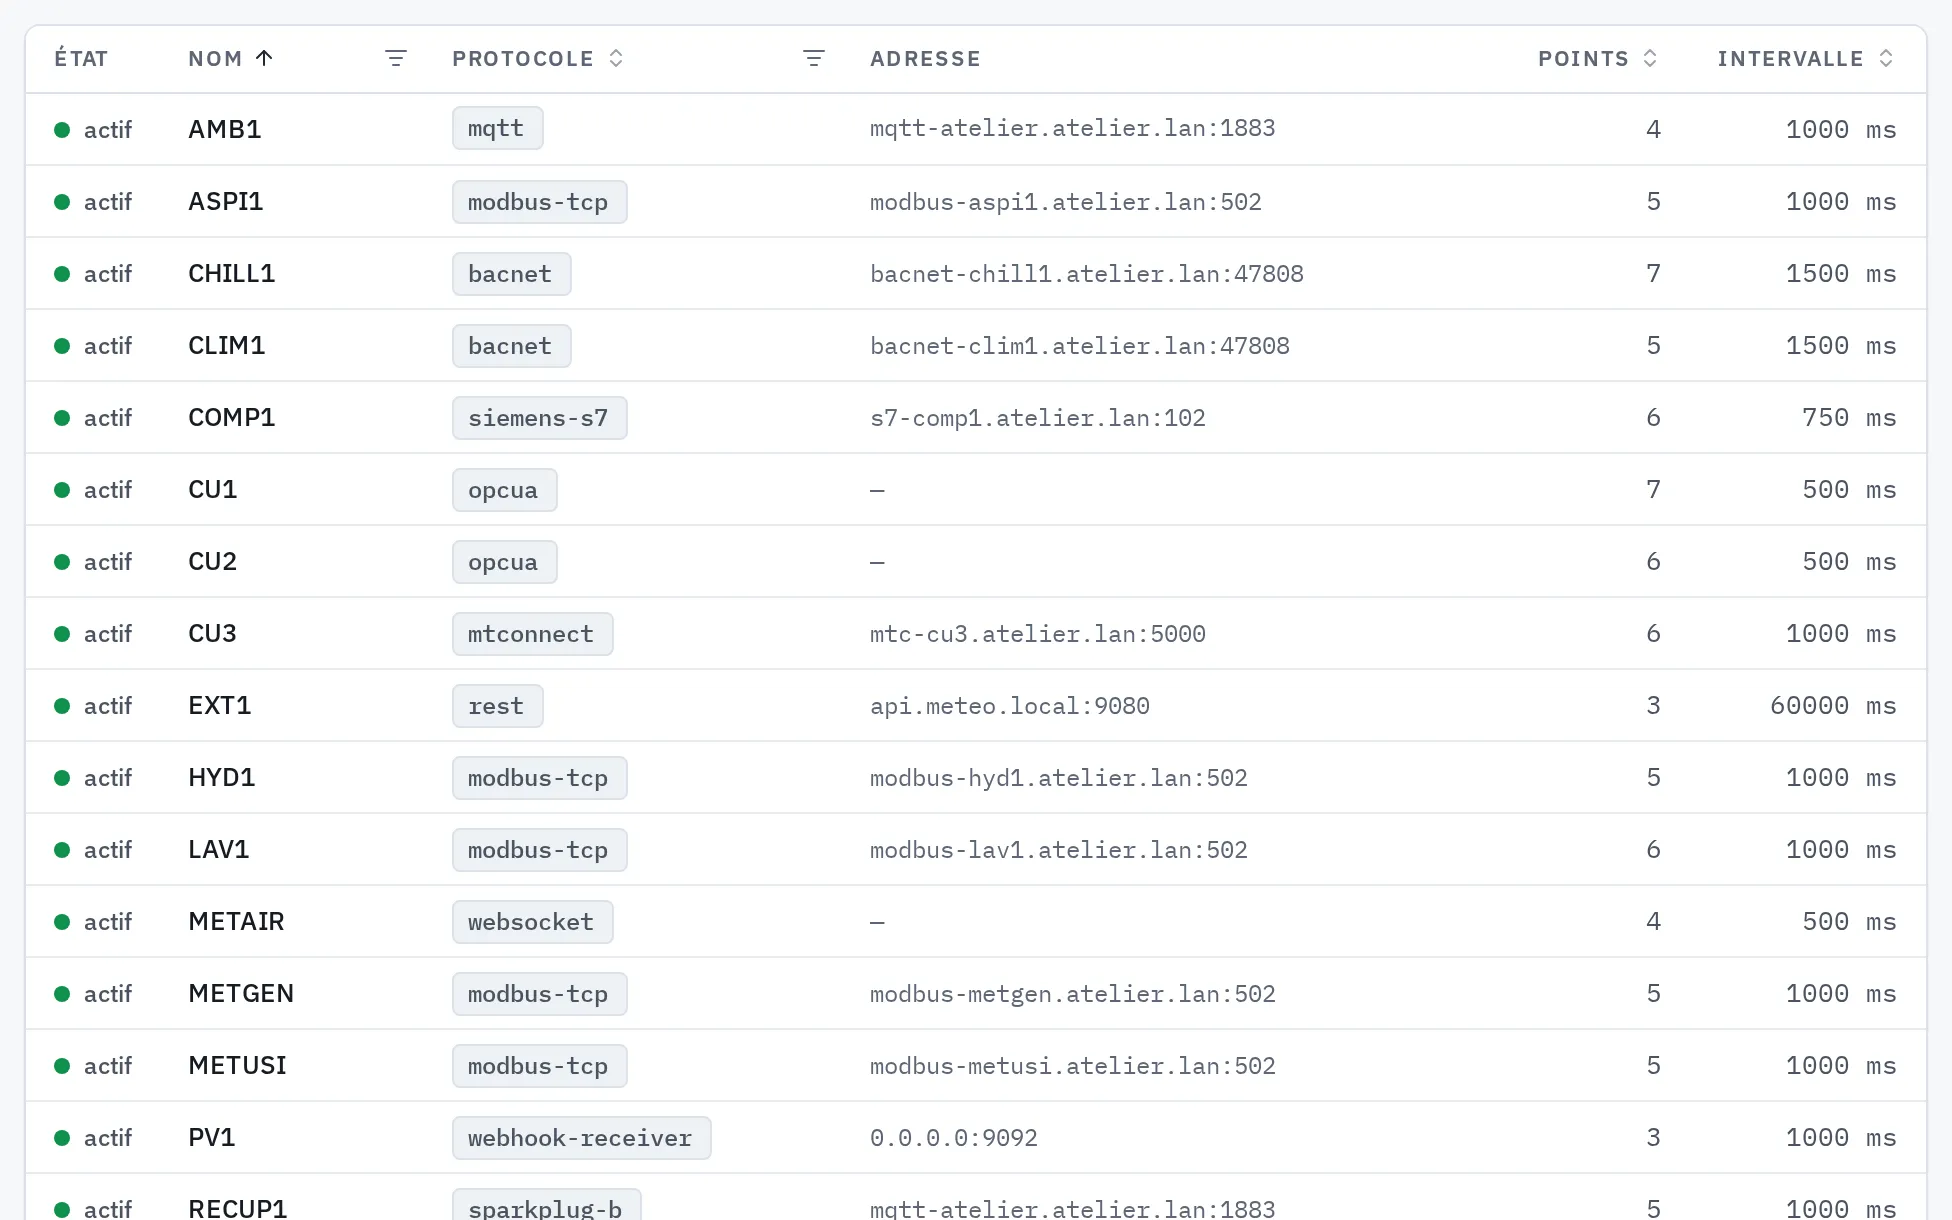Open the filter icon in Protocole column

(814, 58)
